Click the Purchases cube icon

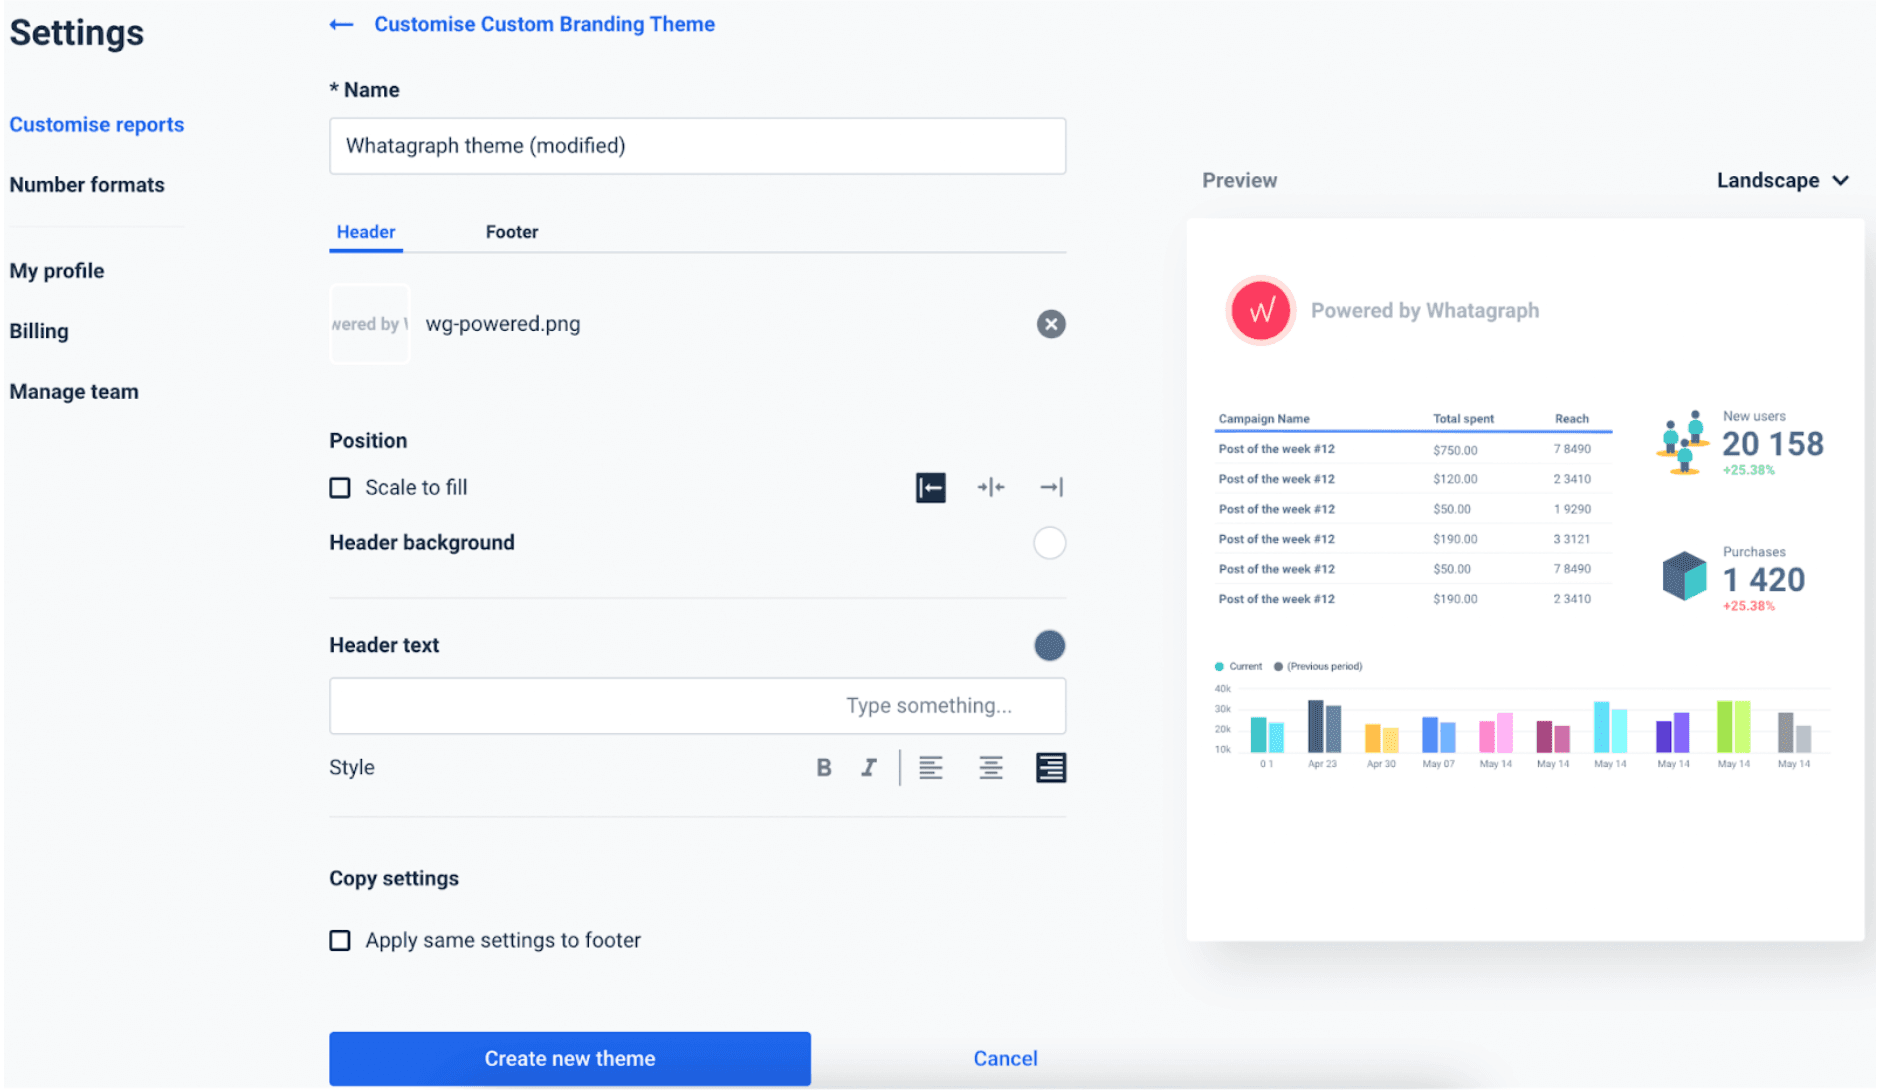tap(1683, 576)
